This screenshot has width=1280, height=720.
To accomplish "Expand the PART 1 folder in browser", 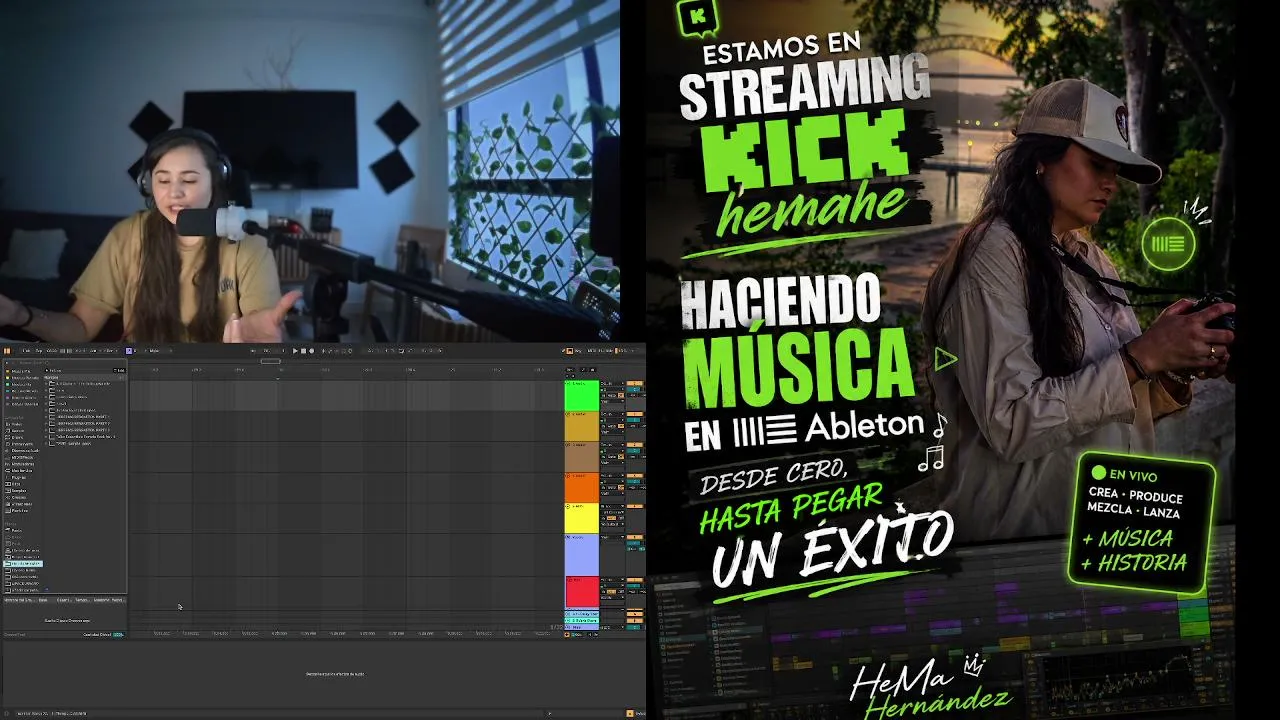I will (x=47, y=417).
